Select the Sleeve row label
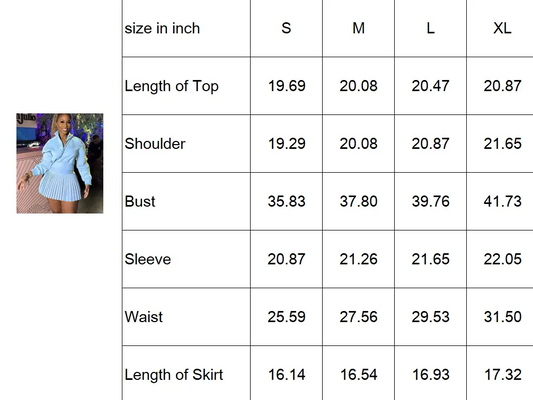 tap(186, 259)
